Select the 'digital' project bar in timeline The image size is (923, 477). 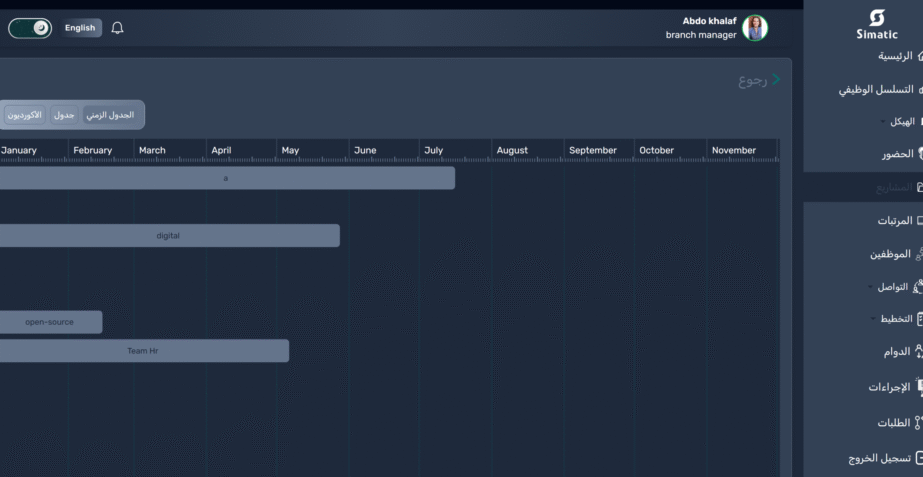click(x=168, y=236)
